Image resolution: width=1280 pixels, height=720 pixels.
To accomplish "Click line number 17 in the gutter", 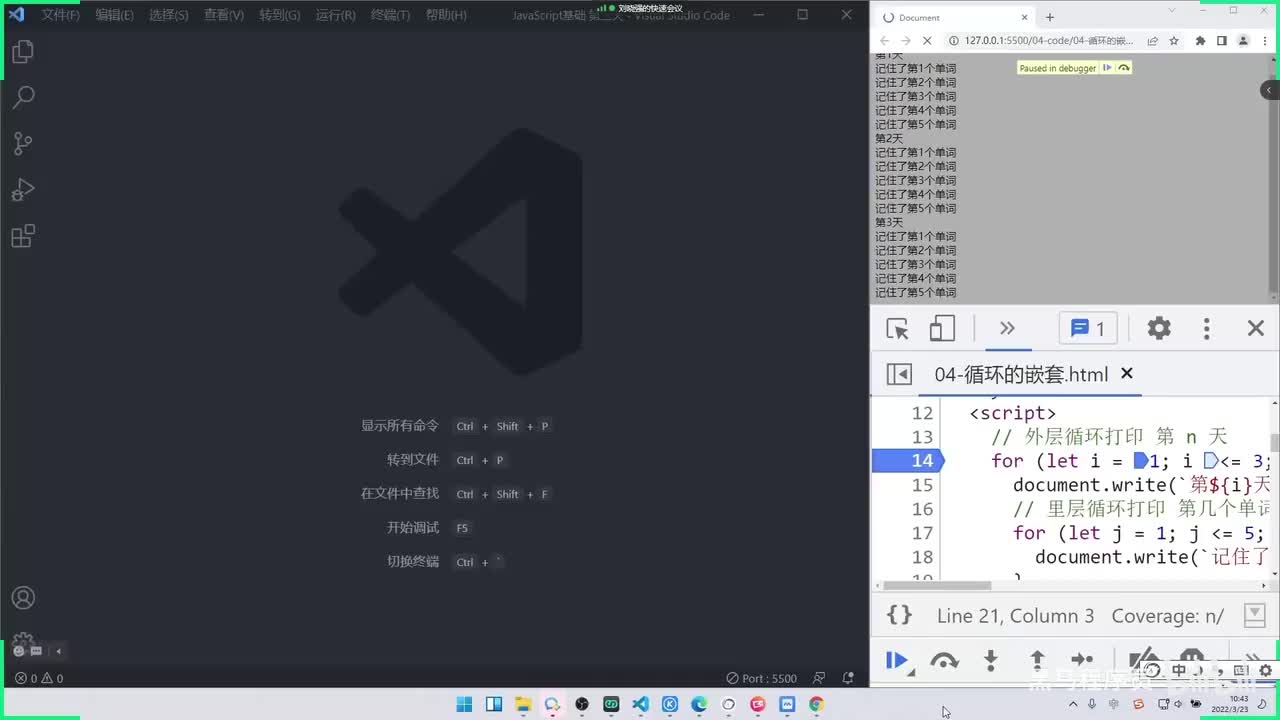I will click(x=922, y=533).
